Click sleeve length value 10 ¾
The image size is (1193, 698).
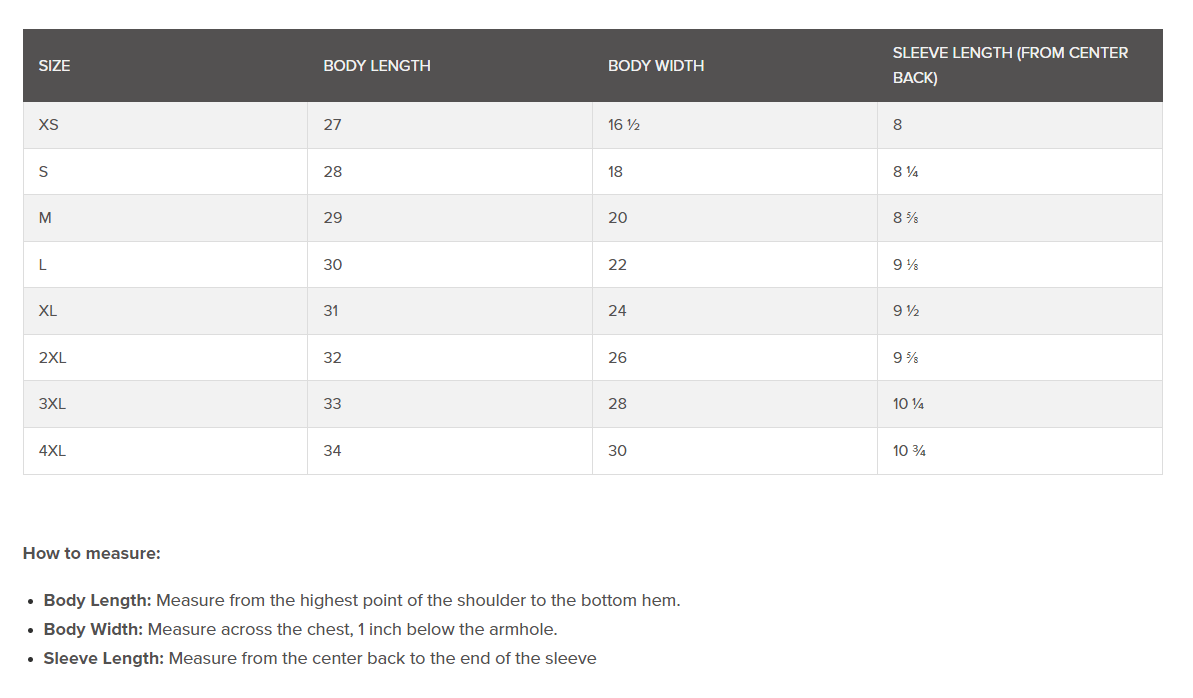[x=909, y=451]
